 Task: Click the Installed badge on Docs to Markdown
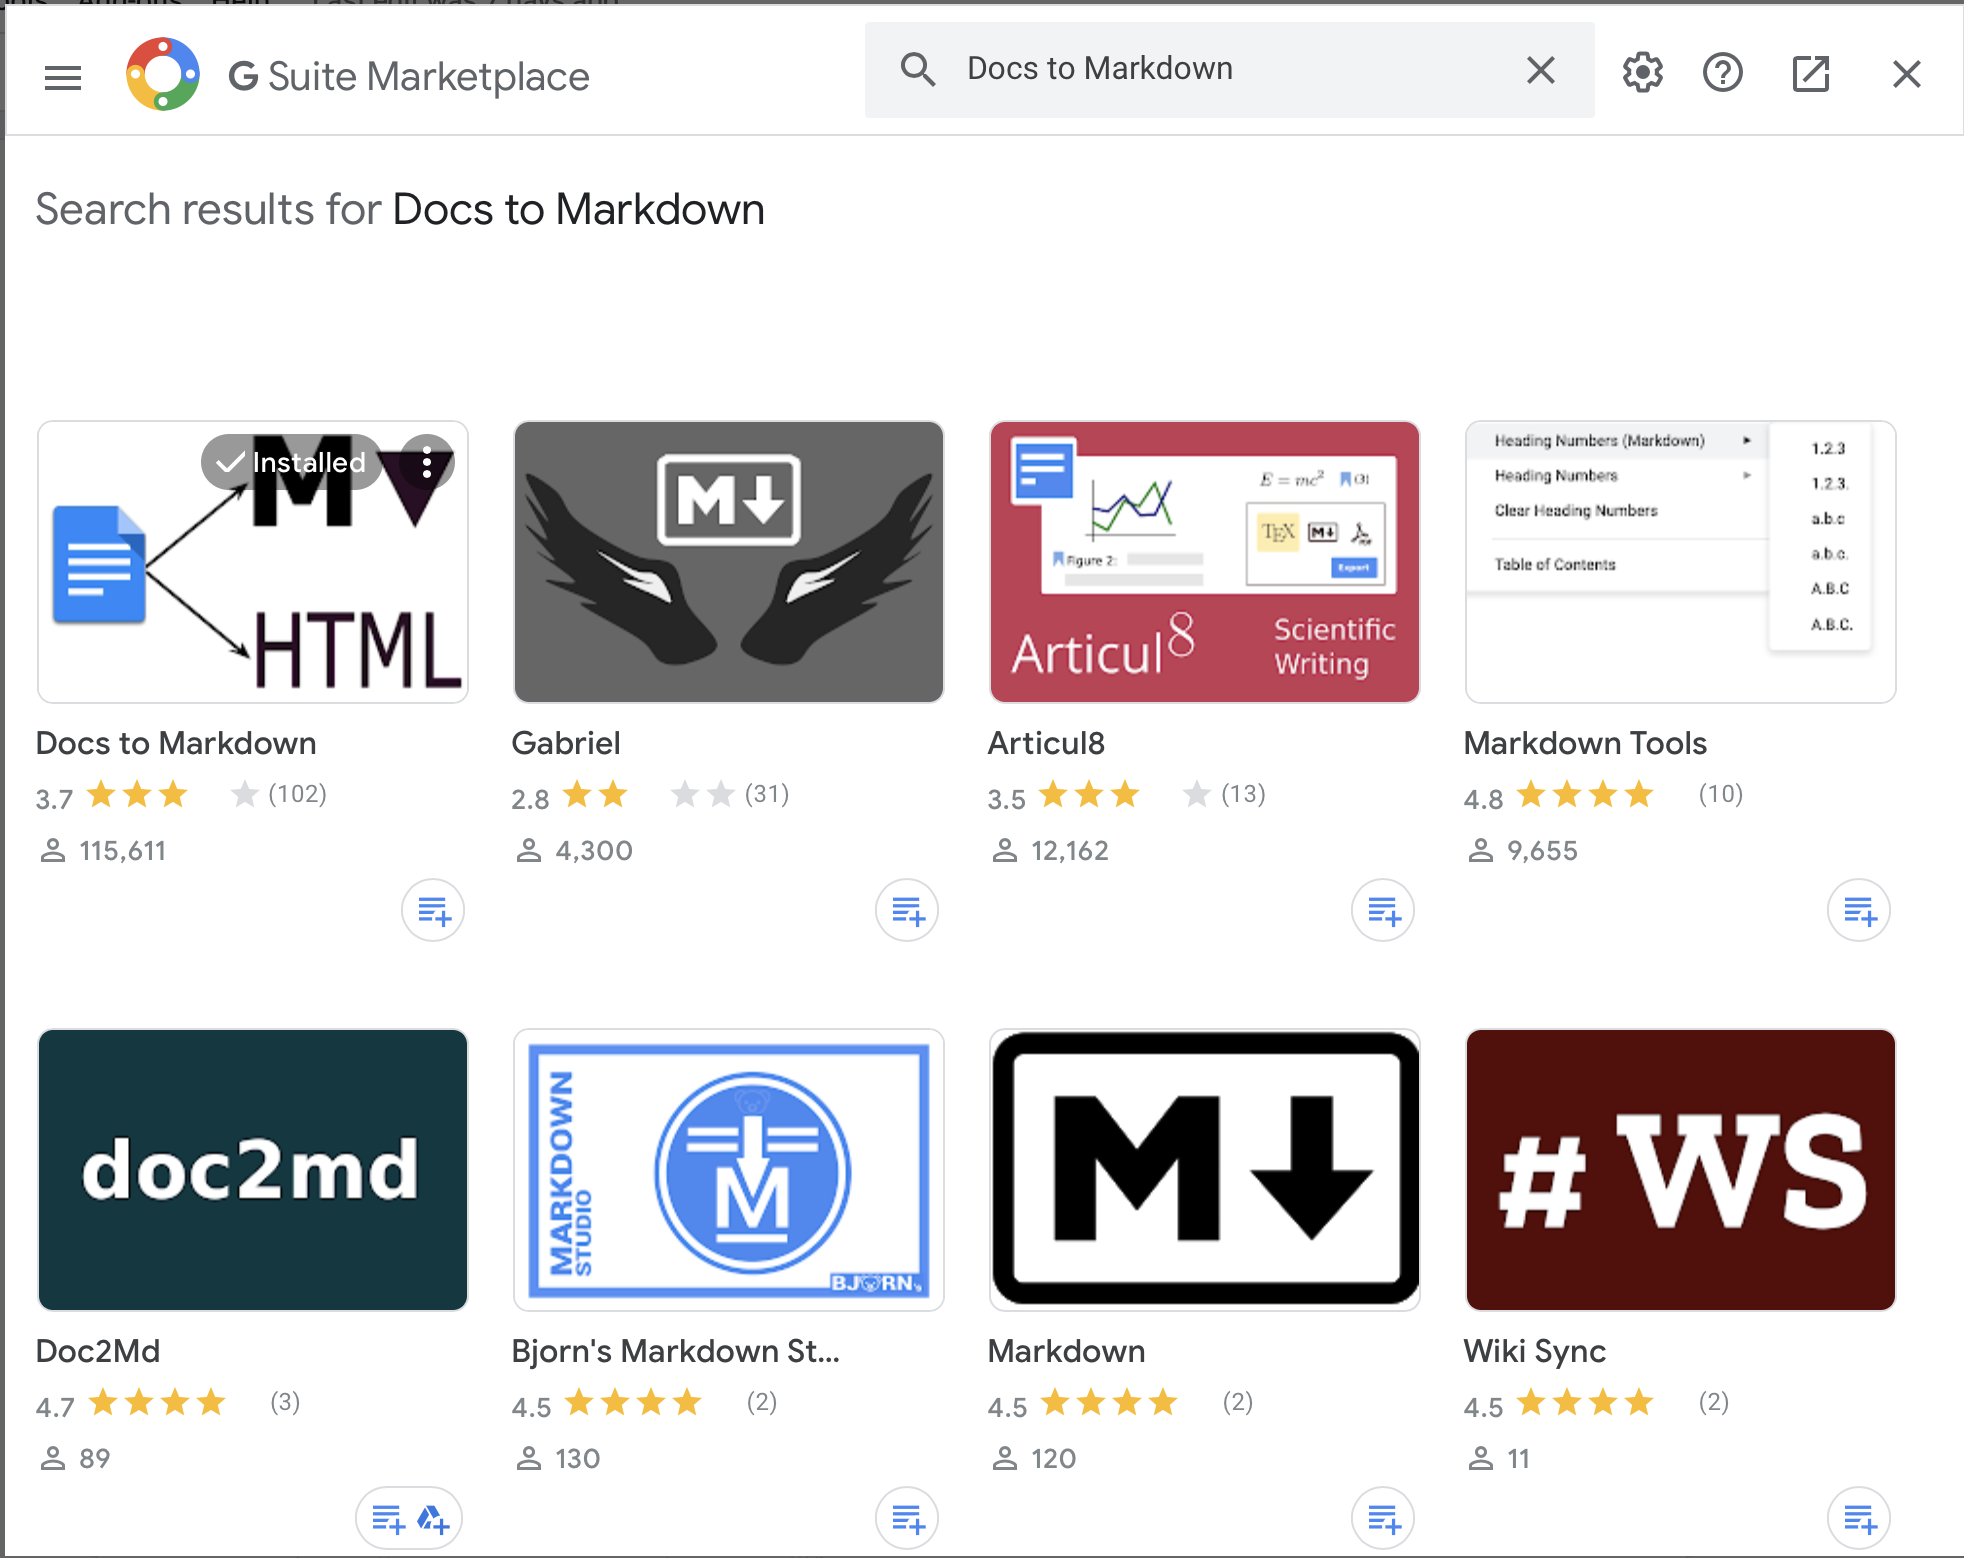[291, 462]
